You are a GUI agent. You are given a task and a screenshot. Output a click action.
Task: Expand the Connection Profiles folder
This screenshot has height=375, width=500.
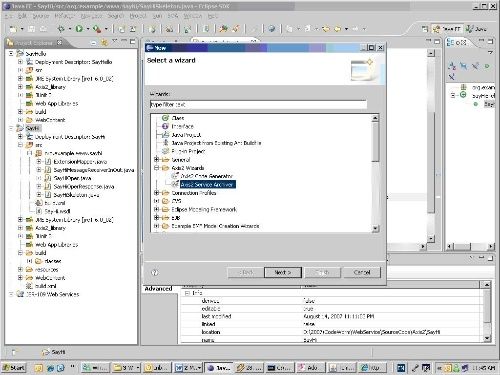pyautogui.click(x=156, y=193)
